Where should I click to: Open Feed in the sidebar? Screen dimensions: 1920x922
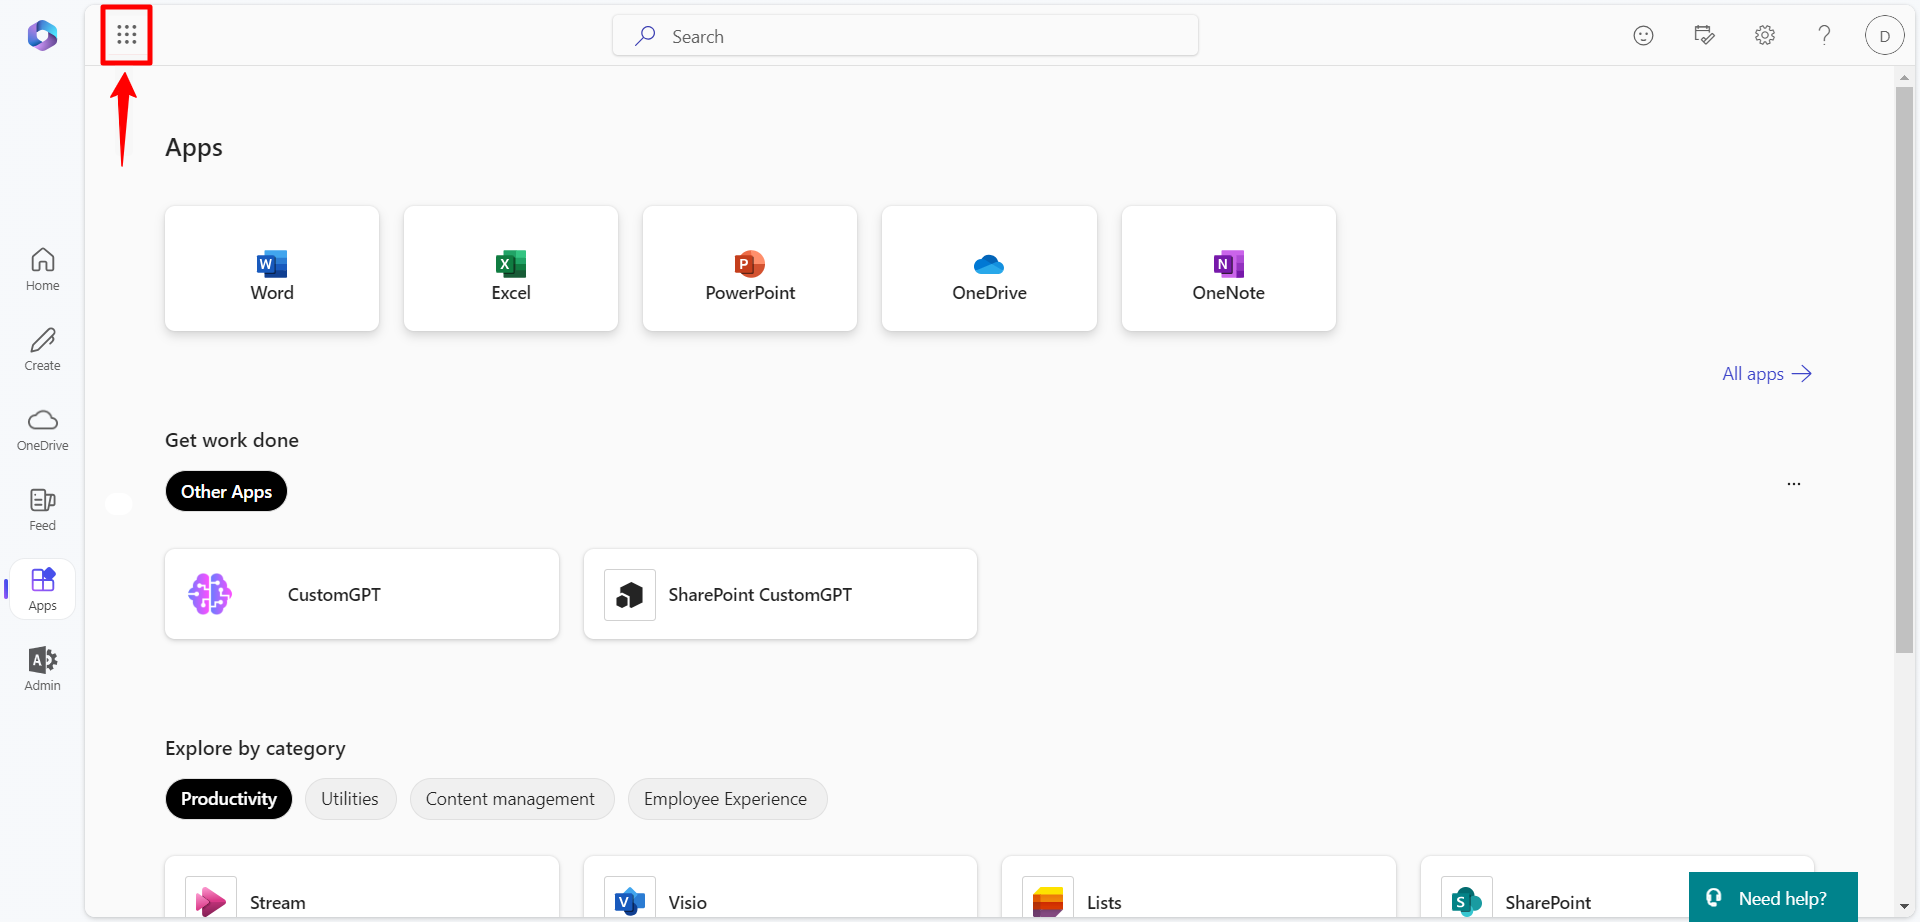click(42, 510)
